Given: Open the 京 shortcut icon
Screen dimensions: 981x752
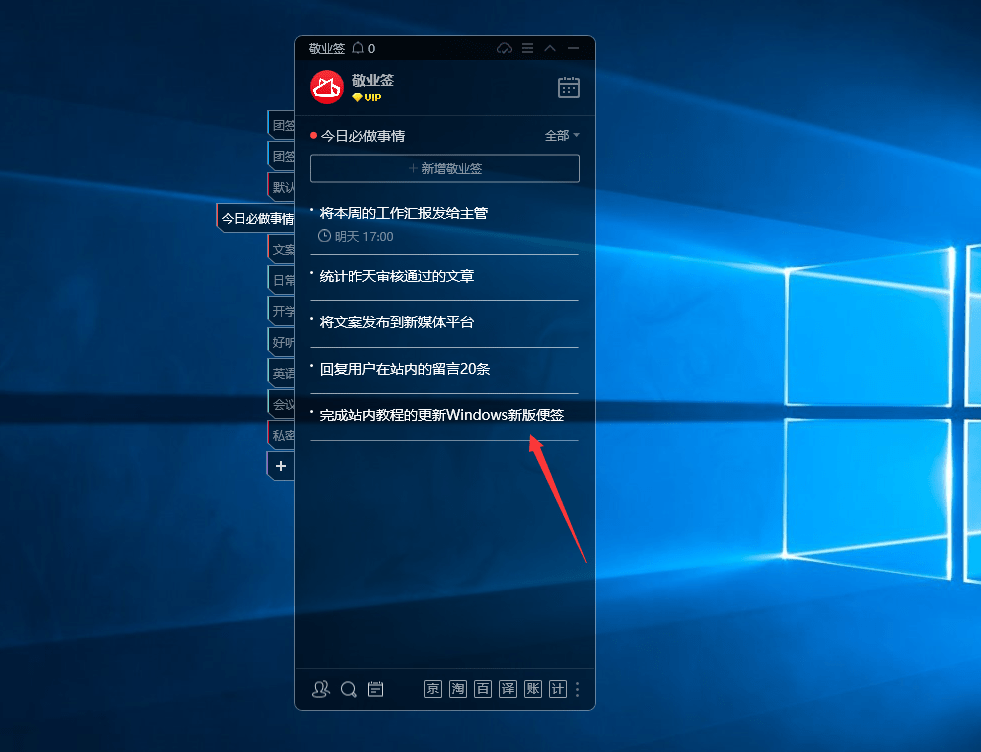Looking at the screenshot, I should tap(432, 689).
